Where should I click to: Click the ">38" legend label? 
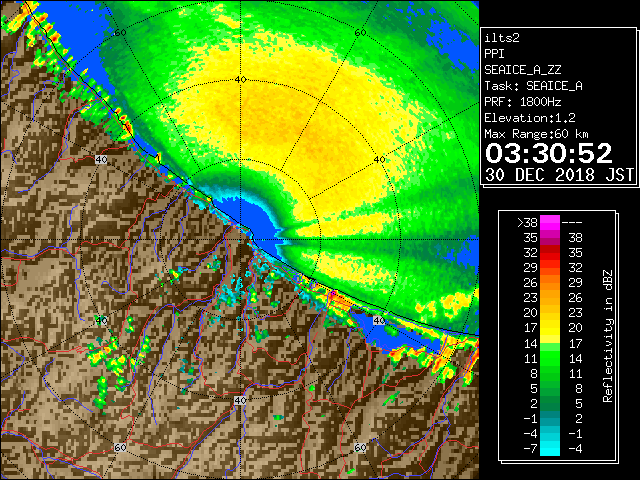pos(527,223)
